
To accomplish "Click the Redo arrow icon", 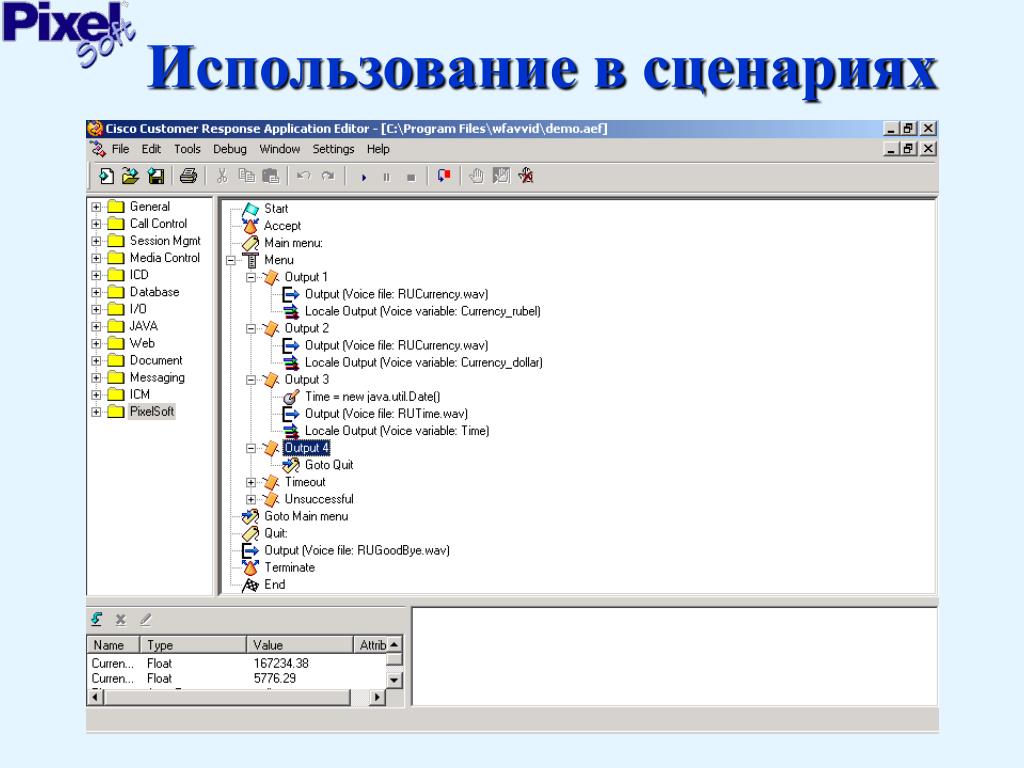I will click(x=328, y=176).
